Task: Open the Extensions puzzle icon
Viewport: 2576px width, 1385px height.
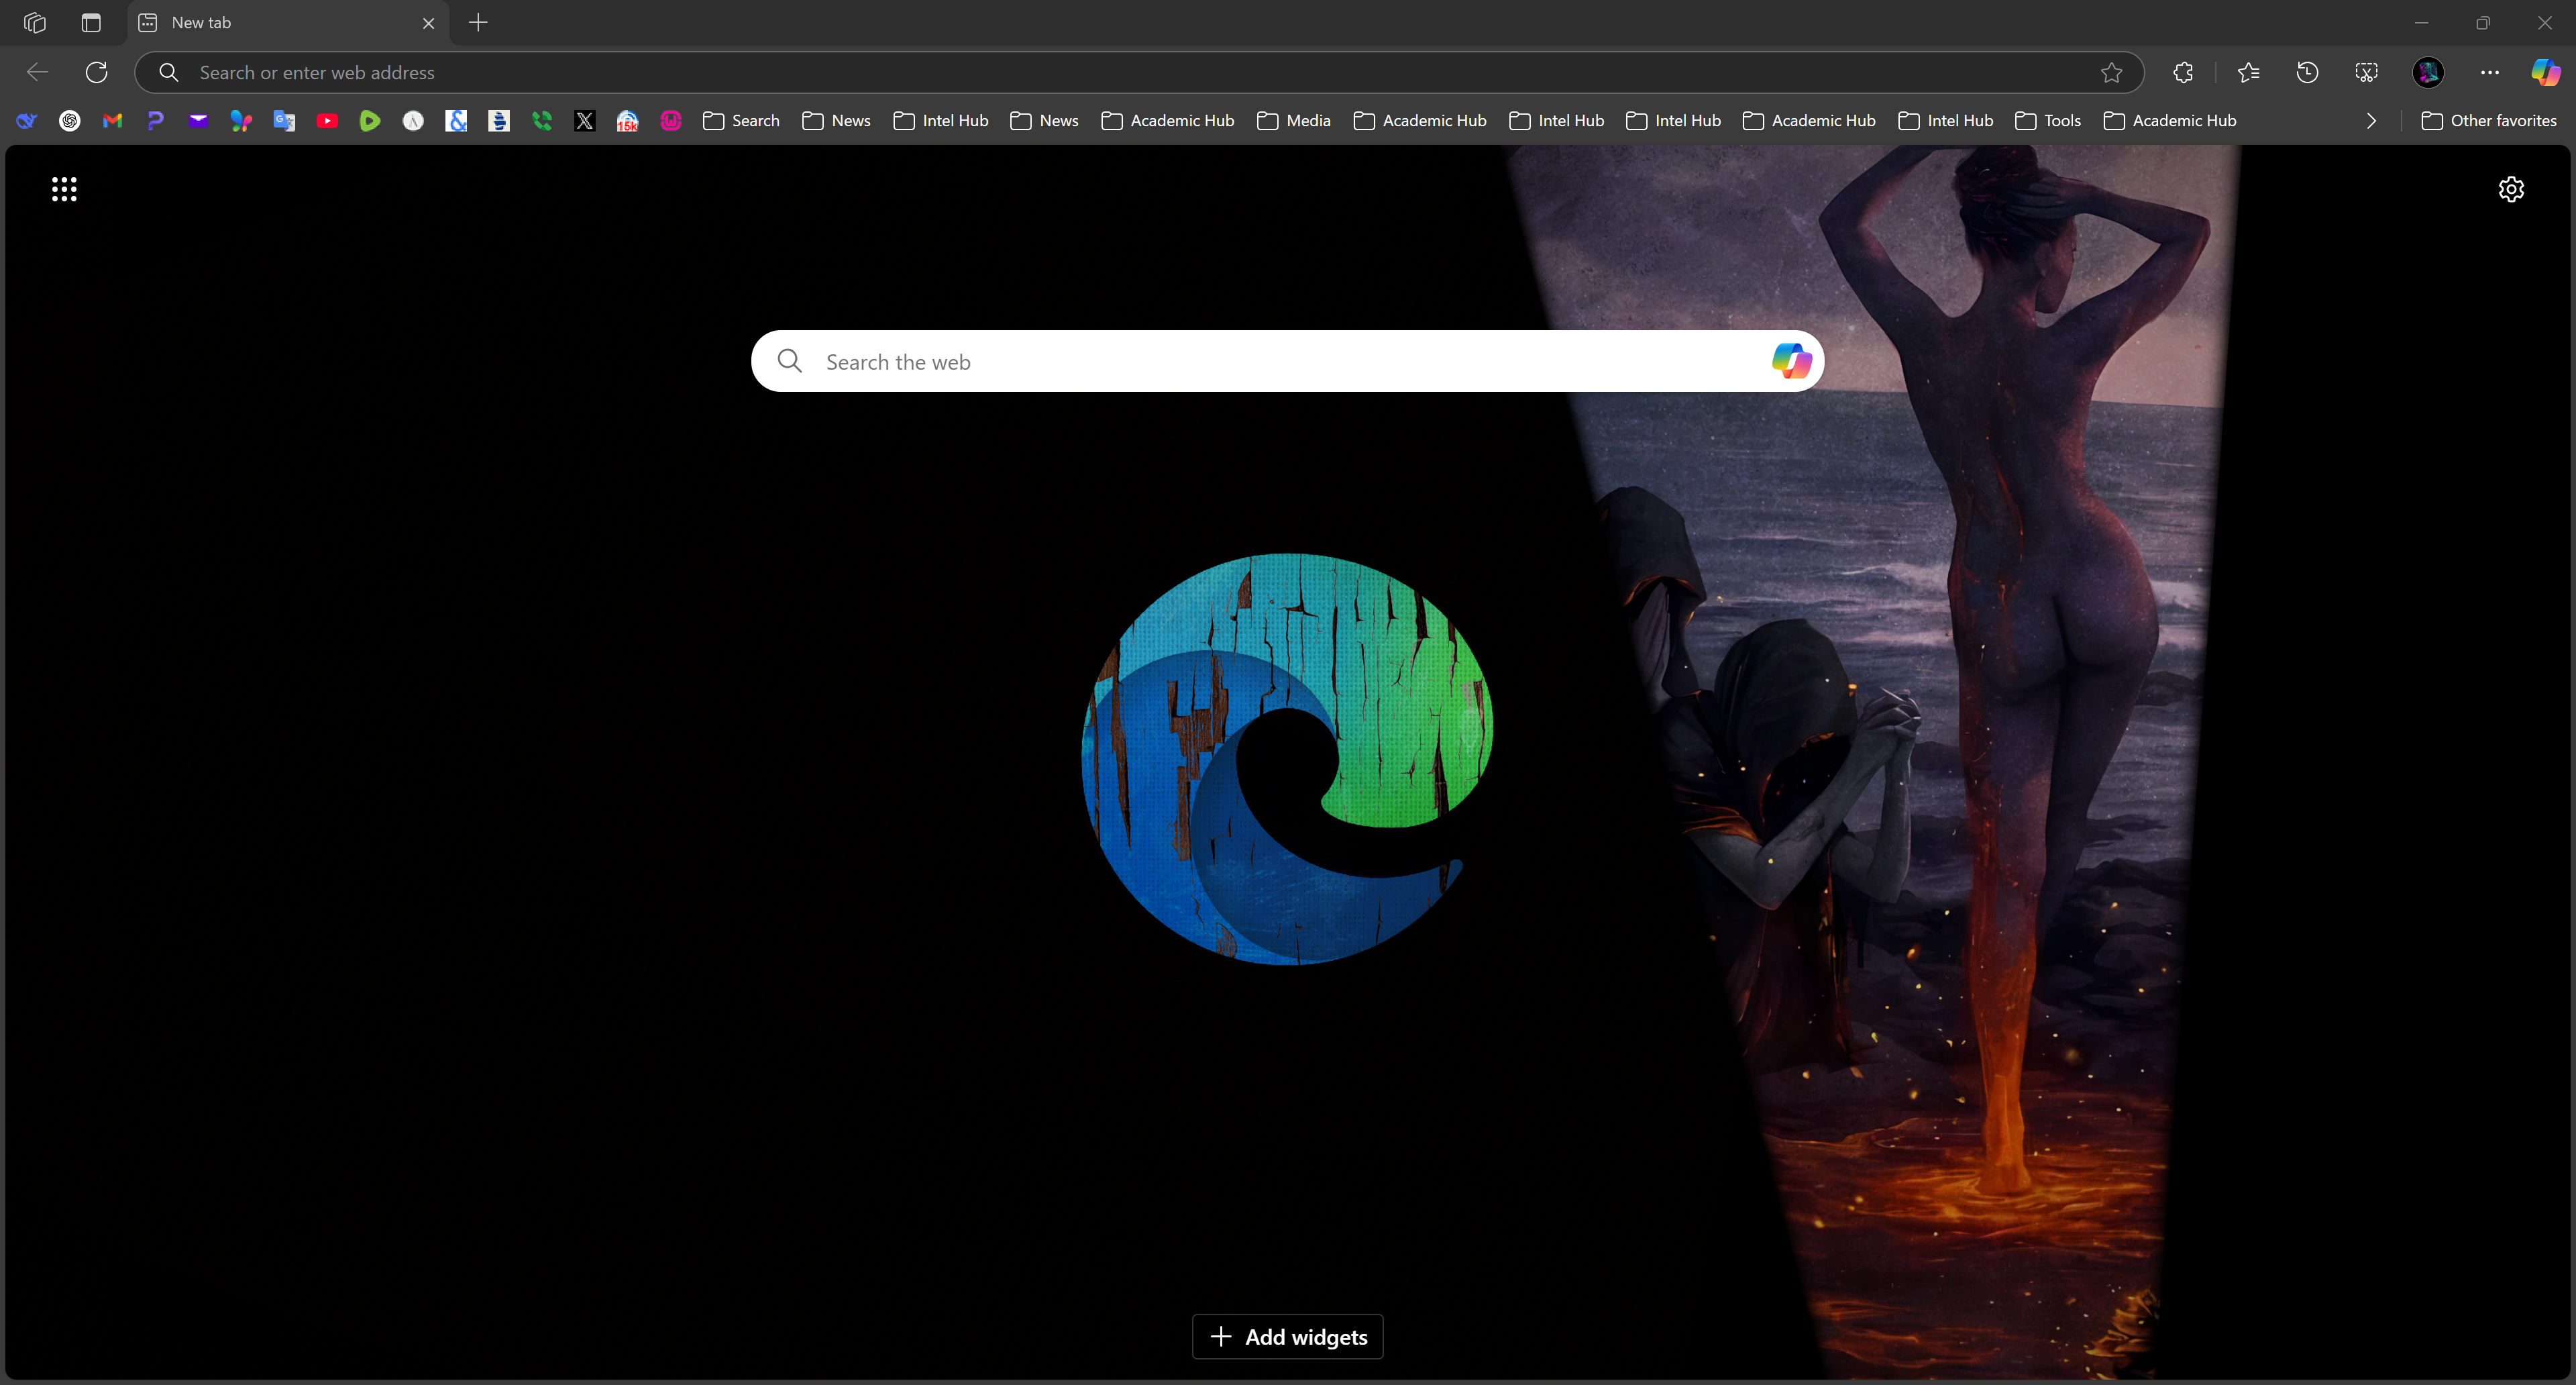Action: [2183, 72]
